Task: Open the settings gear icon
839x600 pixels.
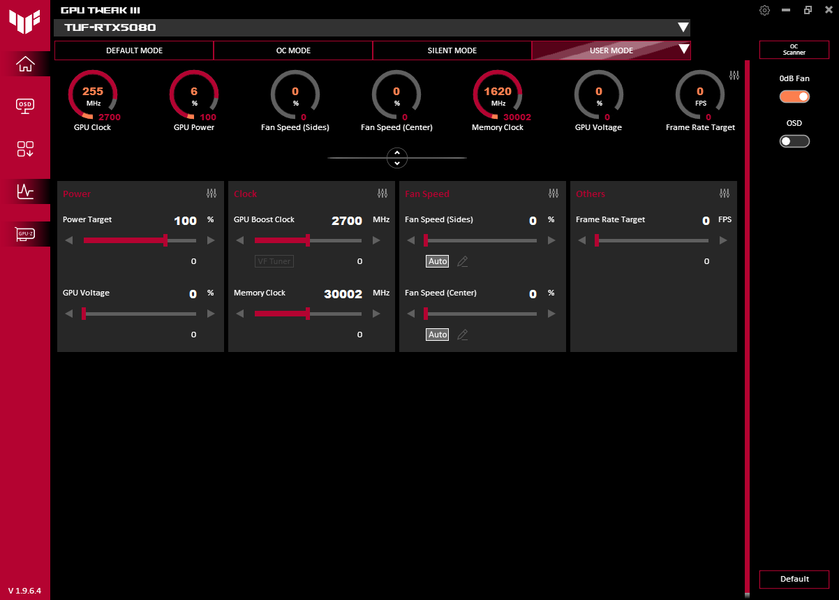Action: tap(765, 10)
